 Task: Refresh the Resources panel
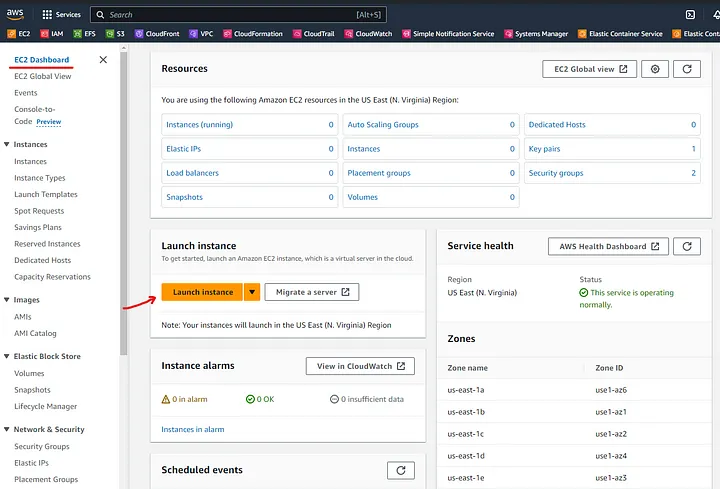687,69
